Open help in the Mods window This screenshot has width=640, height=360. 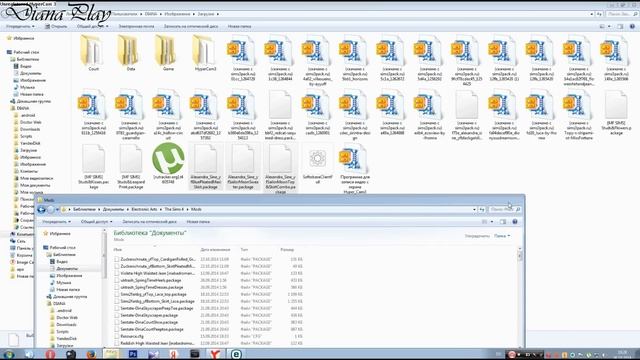click(515, 222)
